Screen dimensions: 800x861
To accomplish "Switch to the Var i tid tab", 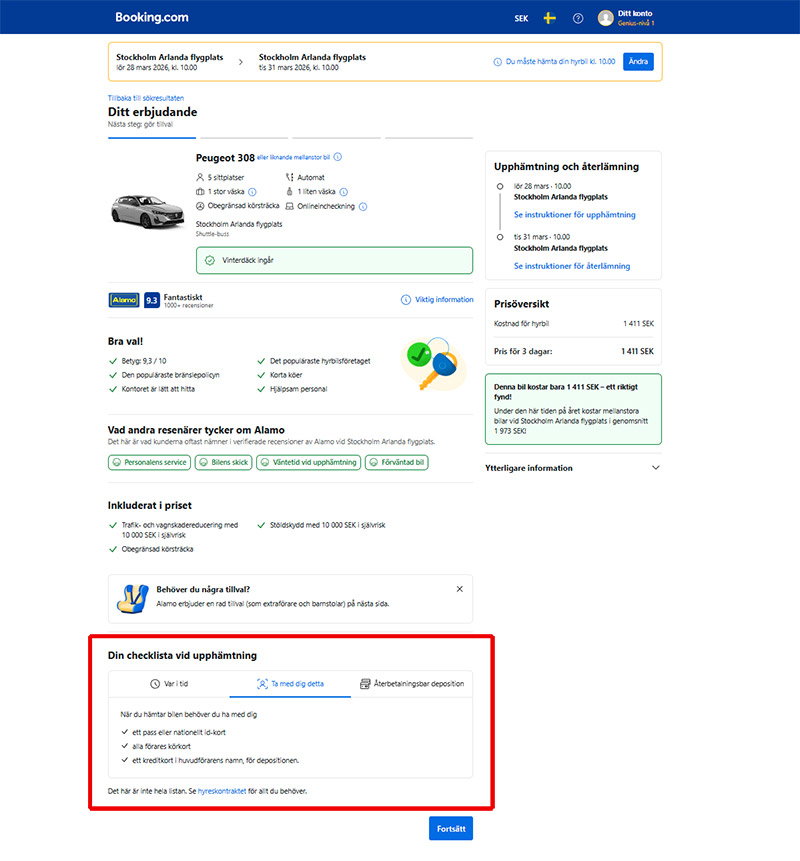I will [169, 684].
